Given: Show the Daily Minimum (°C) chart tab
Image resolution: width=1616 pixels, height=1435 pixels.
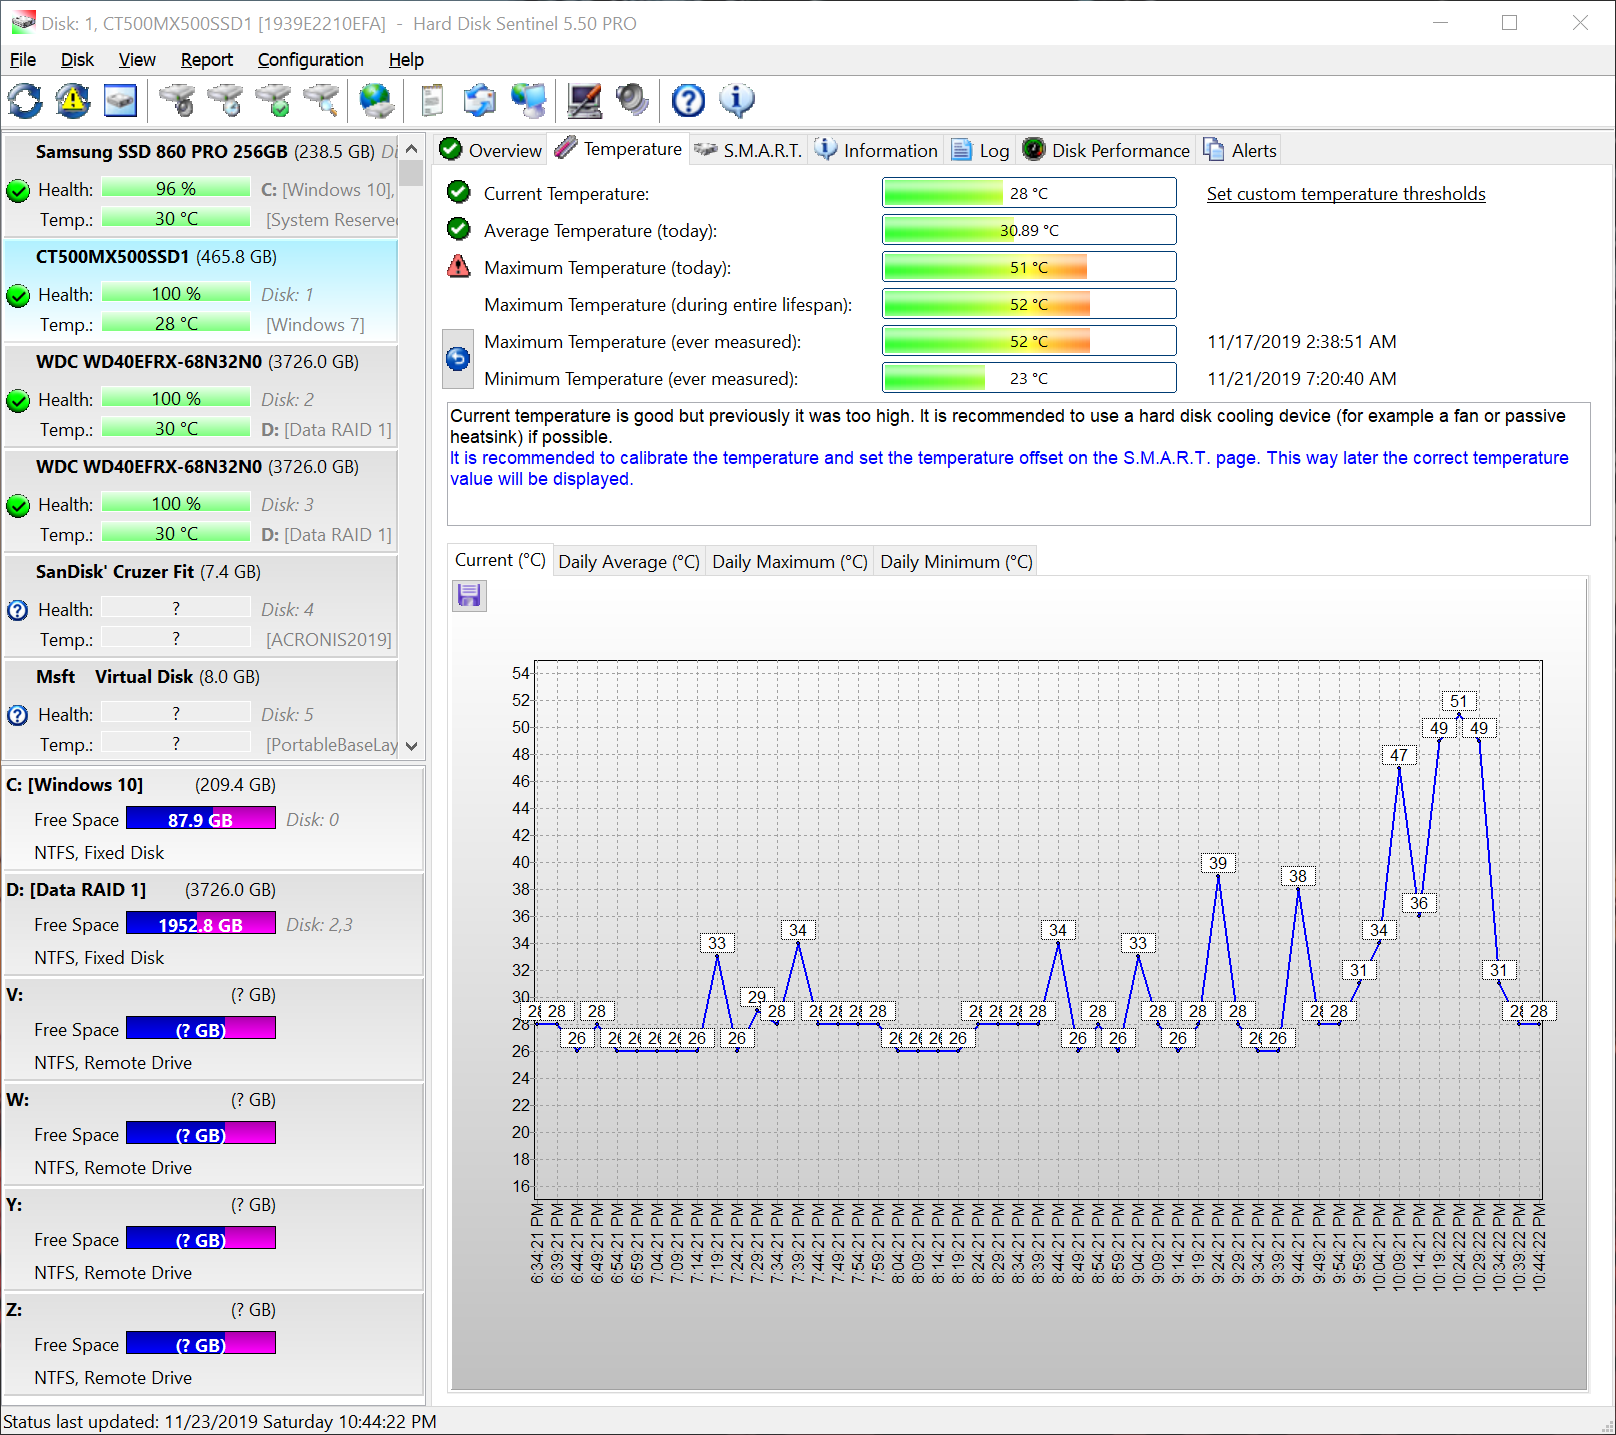Looking at the screenshot, I should click(956, 562).
